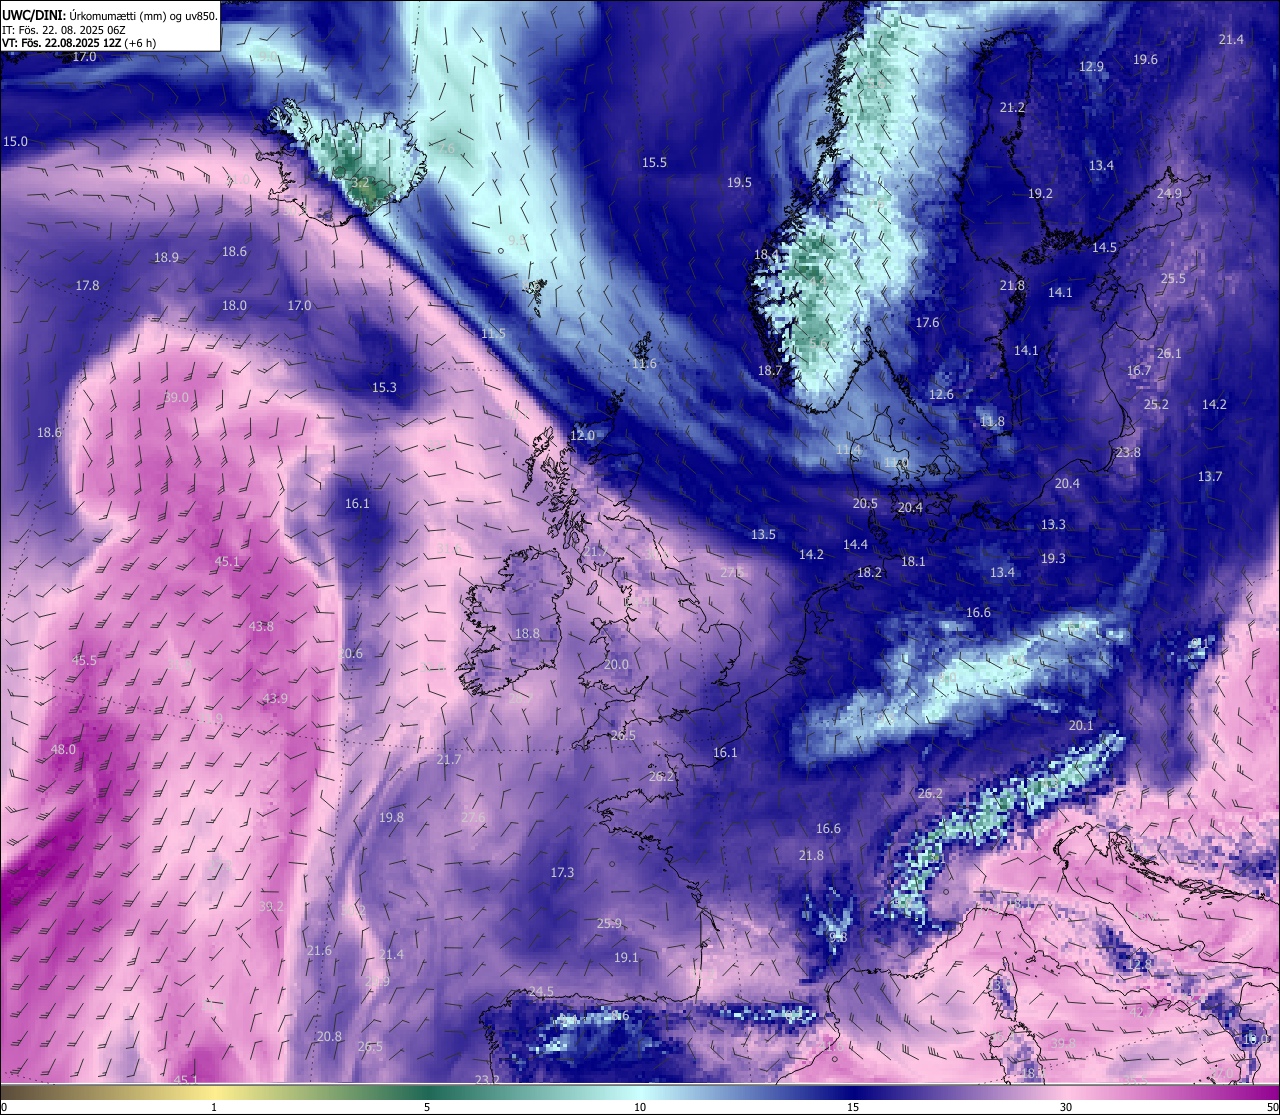Image resolution: width=1280 pixels, height=1115 pixels.
Task: Click the map value 20.8
Action: pos(329,1037)
